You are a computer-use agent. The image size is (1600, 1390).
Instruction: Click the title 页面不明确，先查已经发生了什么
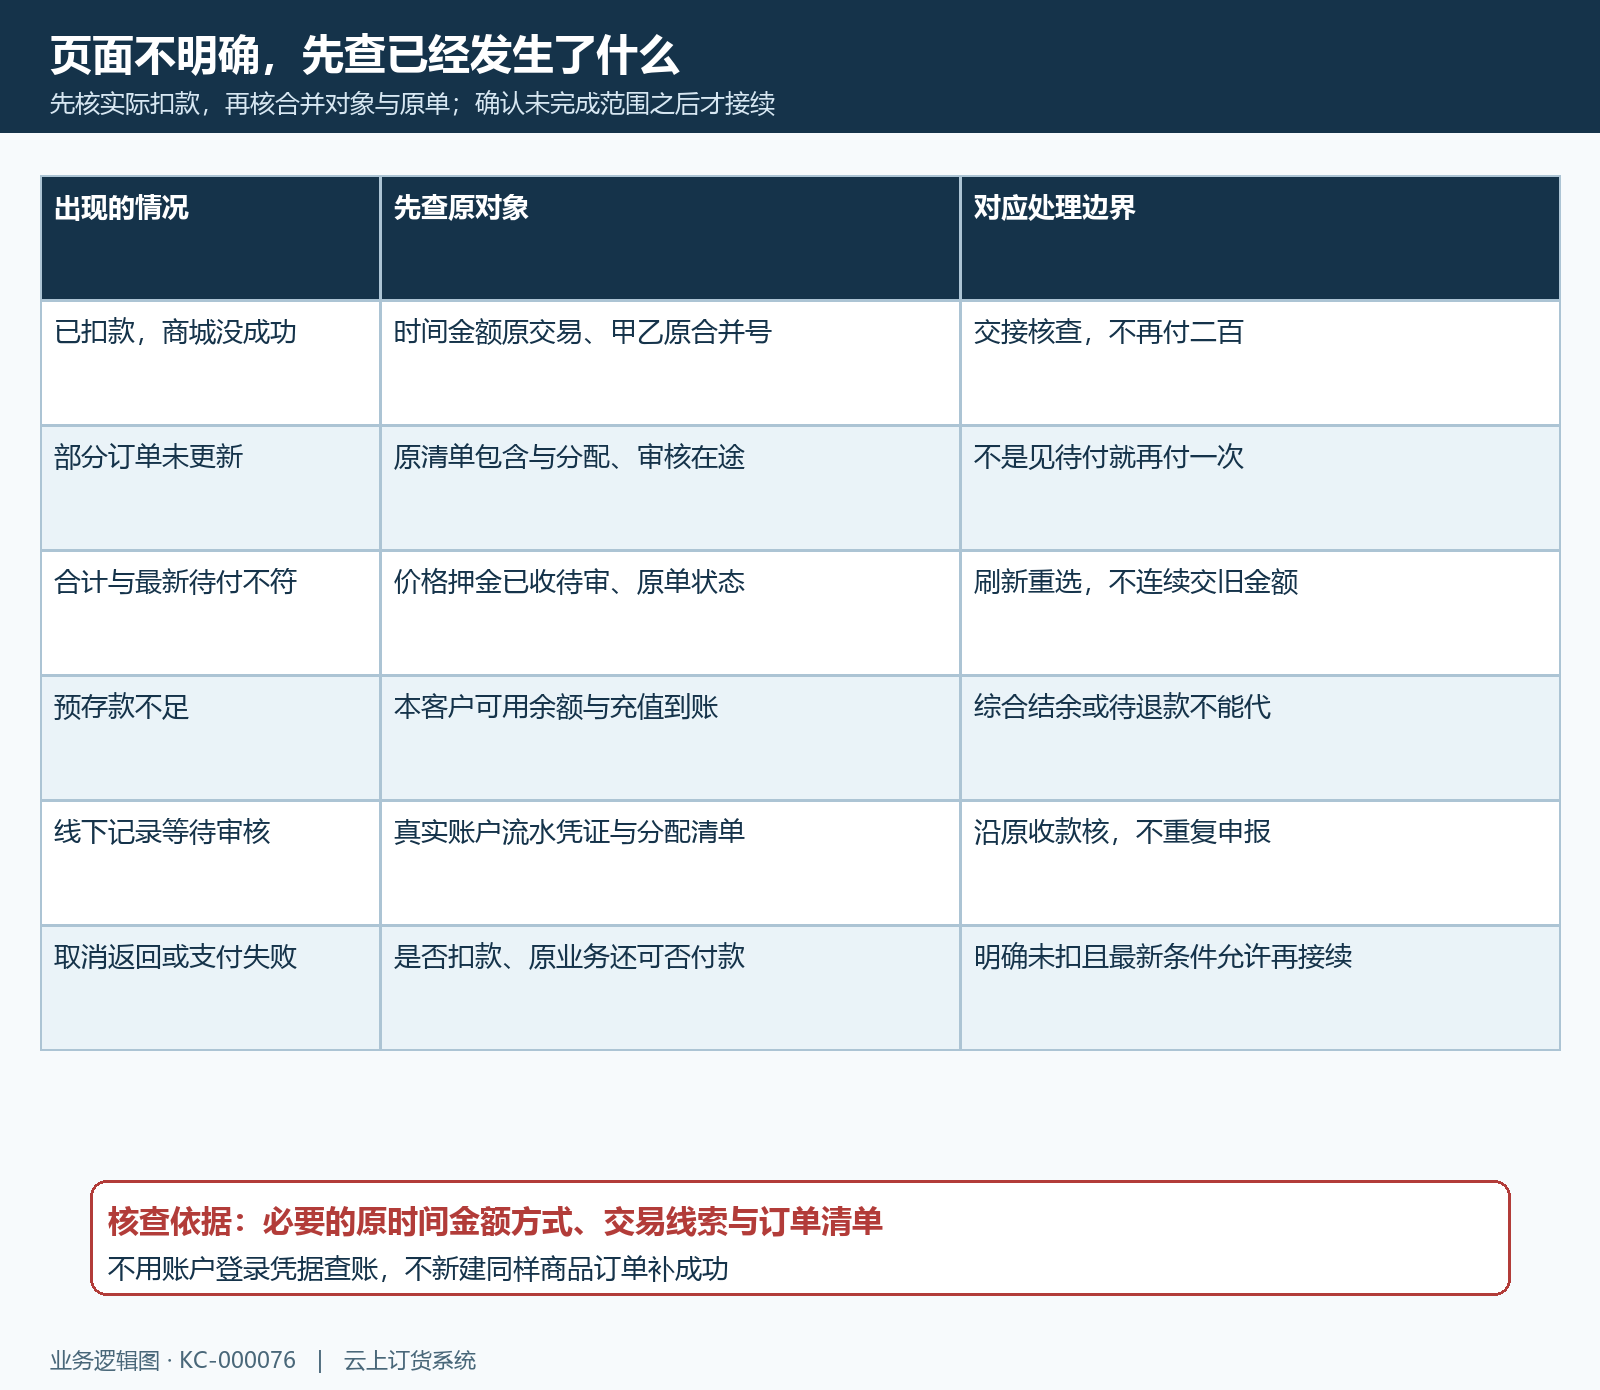click(x=365, y=55)
